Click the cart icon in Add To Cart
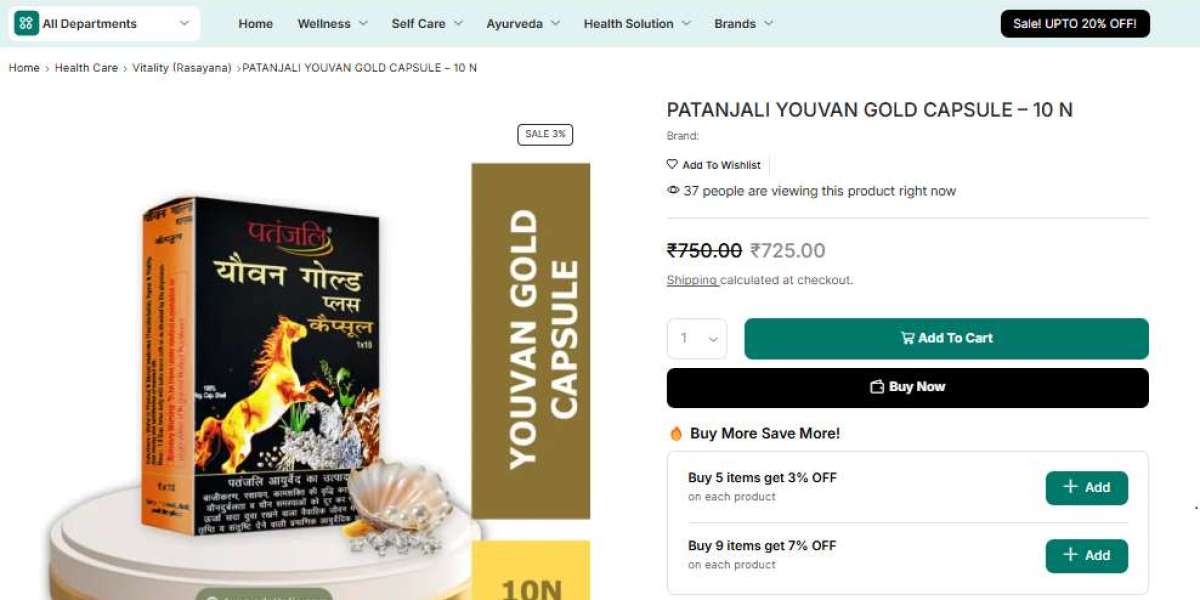Screen dimensions: 1200x600 tap(908, 338)
